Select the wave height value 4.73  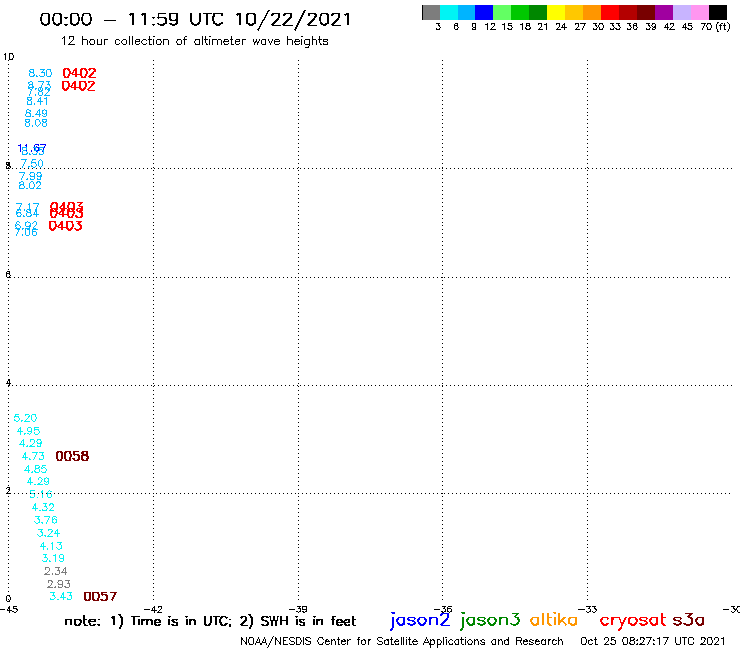click(x=33, y=456)
